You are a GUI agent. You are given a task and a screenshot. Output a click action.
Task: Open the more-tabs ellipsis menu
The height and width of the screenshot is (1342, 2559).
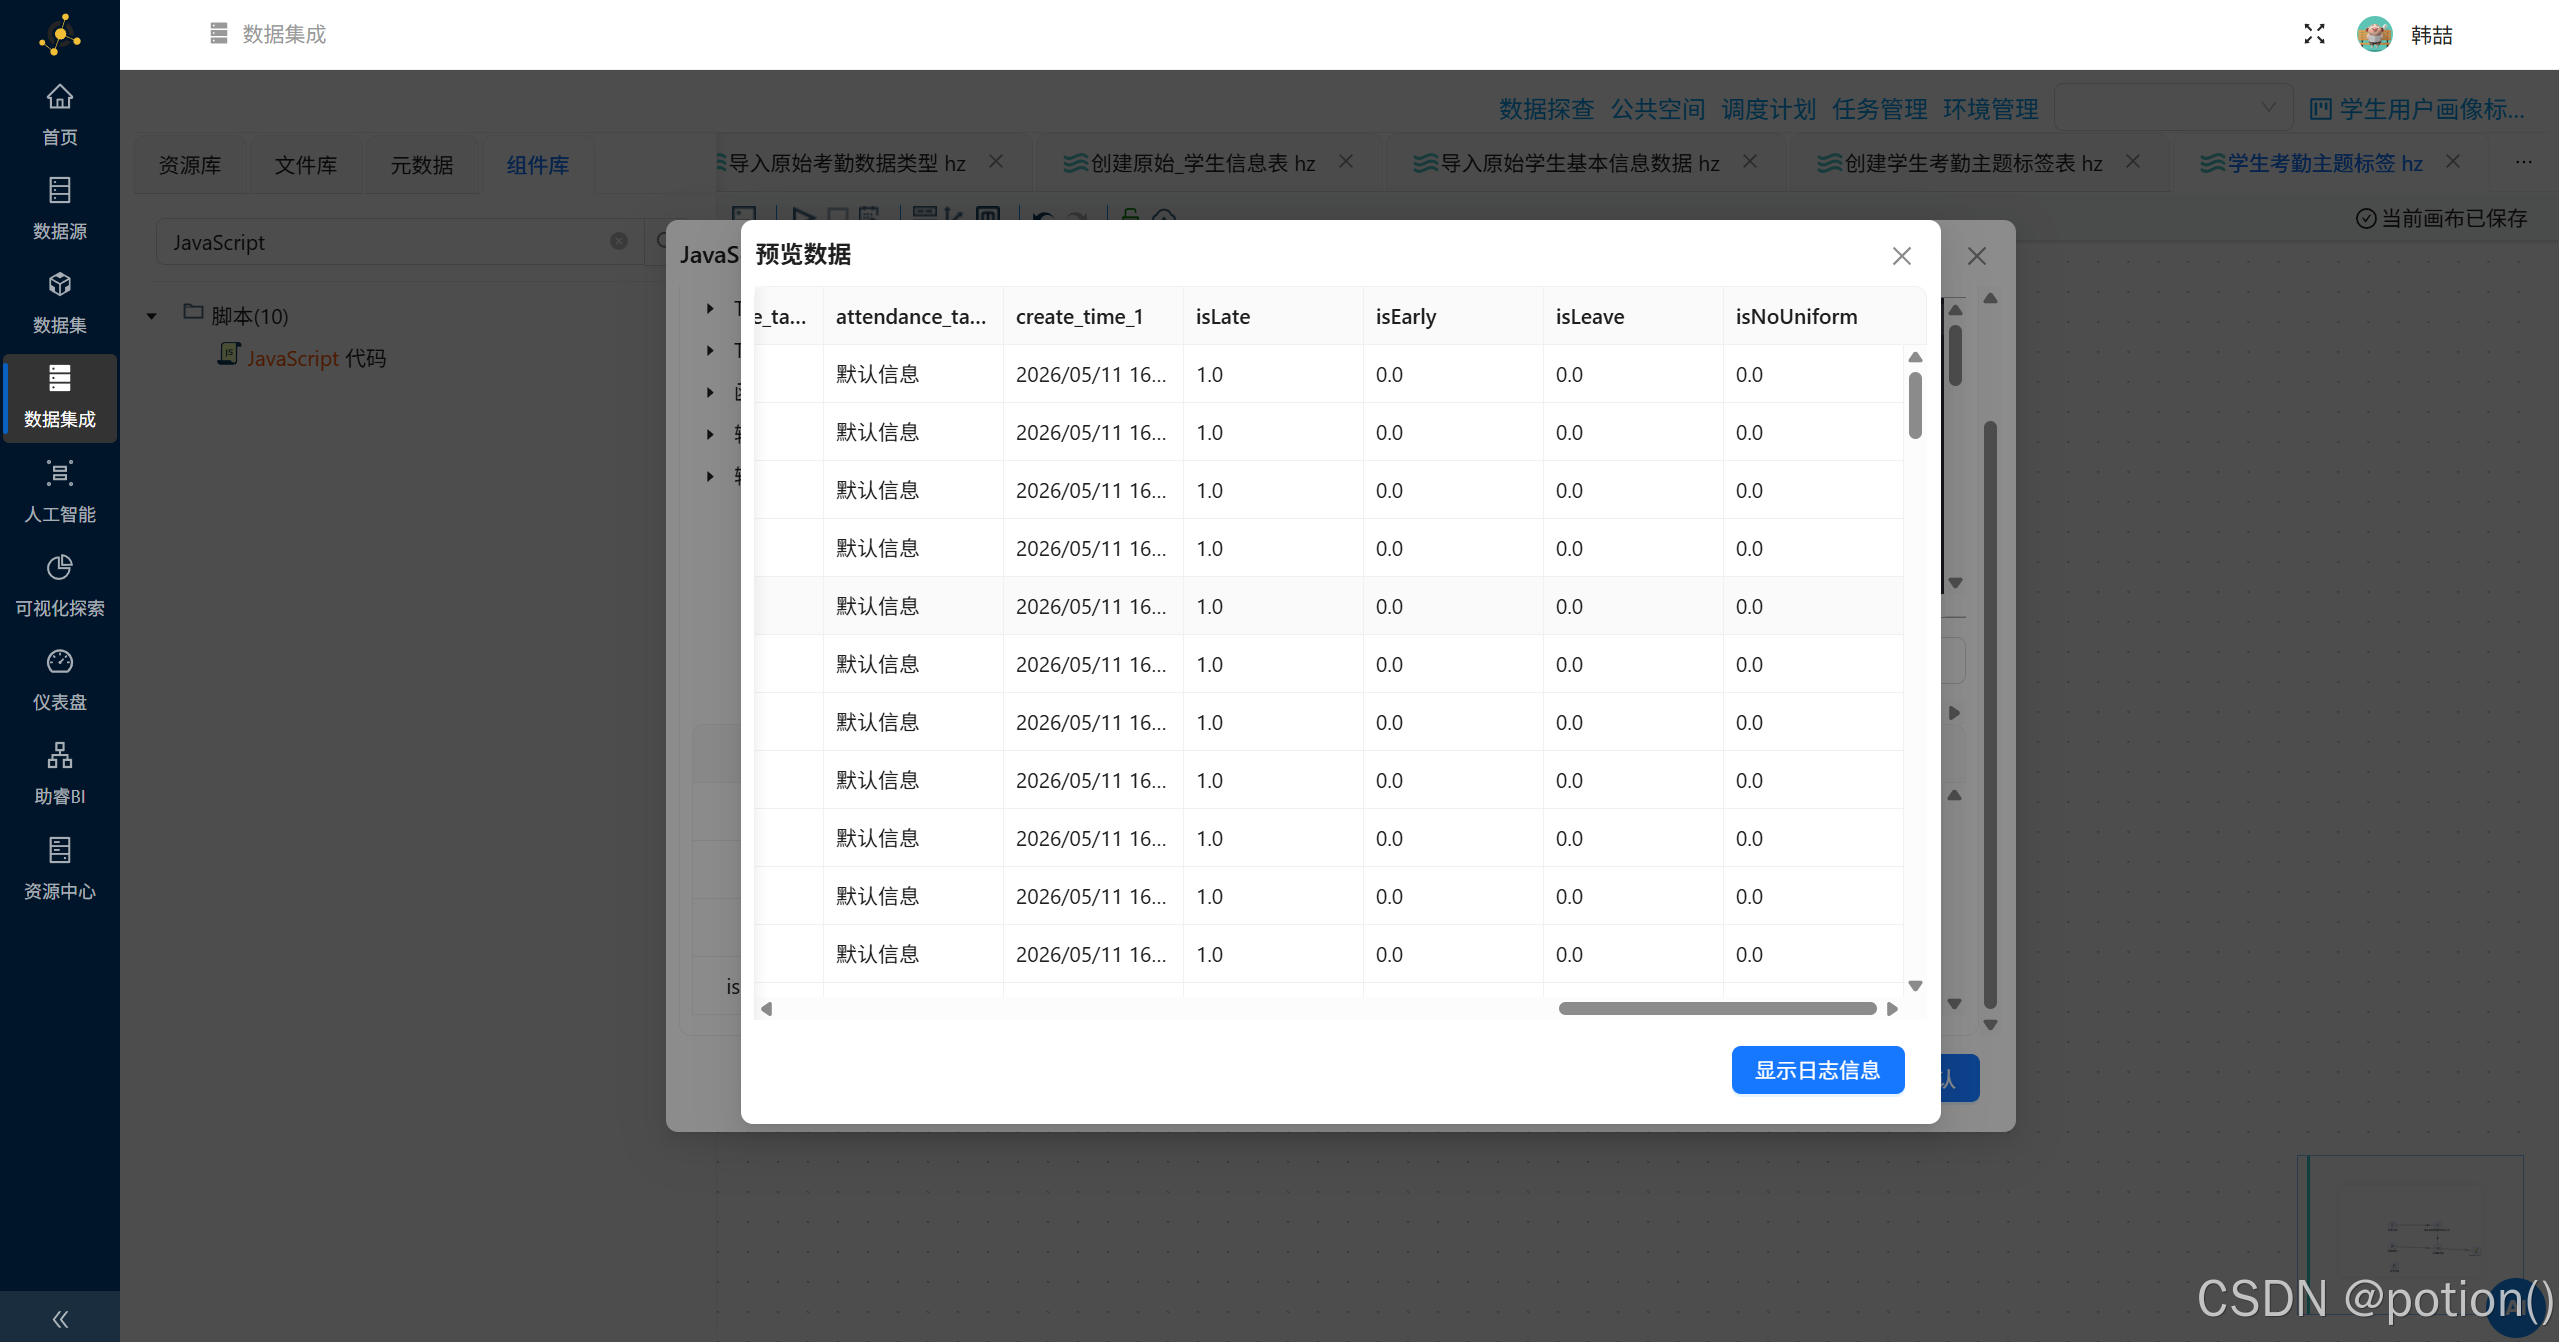tap(2524, 162)
